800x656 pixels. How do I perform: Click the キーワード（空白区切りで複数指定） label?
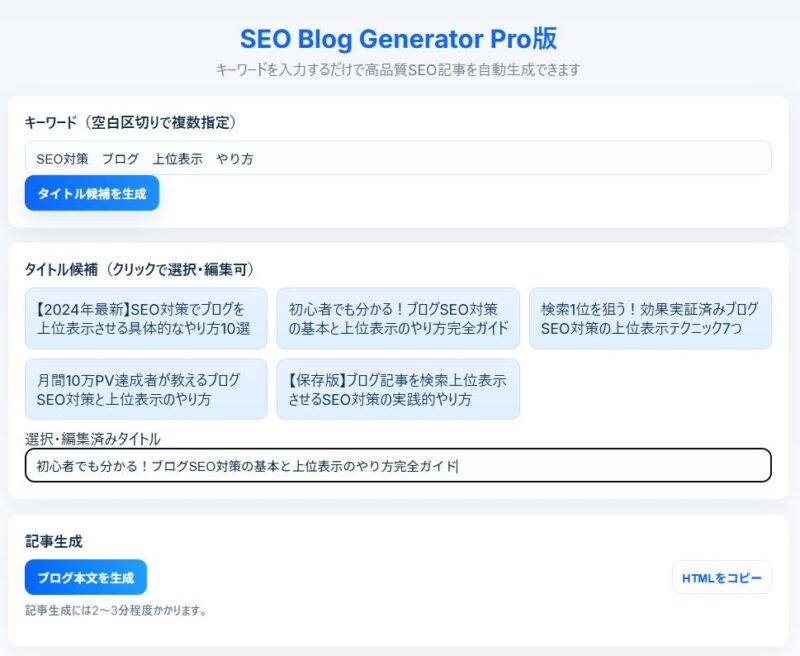130,122
